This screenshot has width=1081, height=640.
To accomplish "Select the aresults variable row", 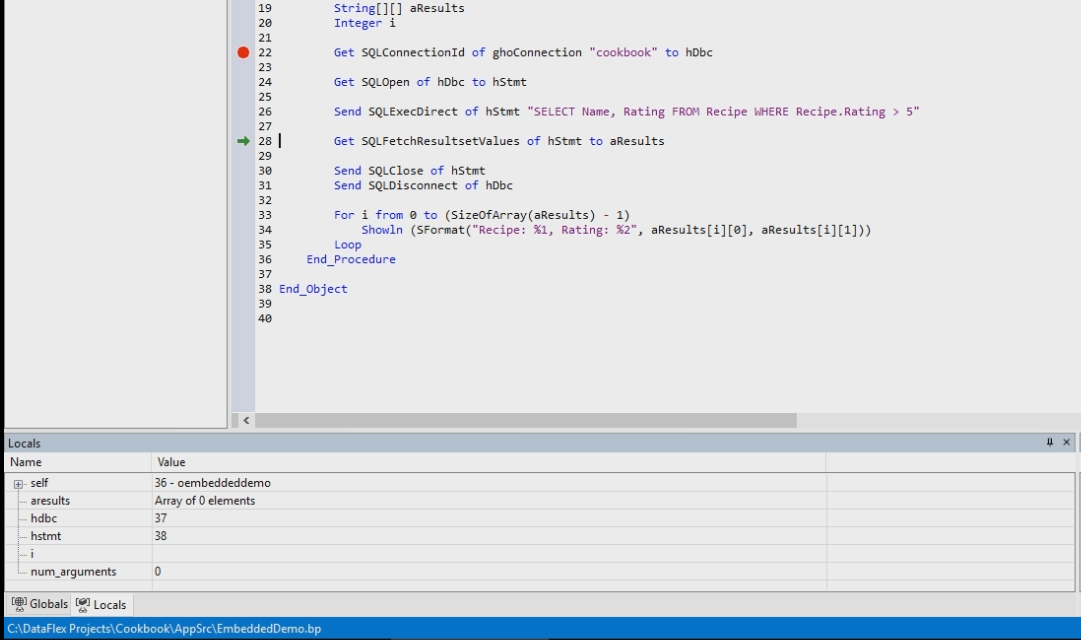I will [x=50, y=500].
